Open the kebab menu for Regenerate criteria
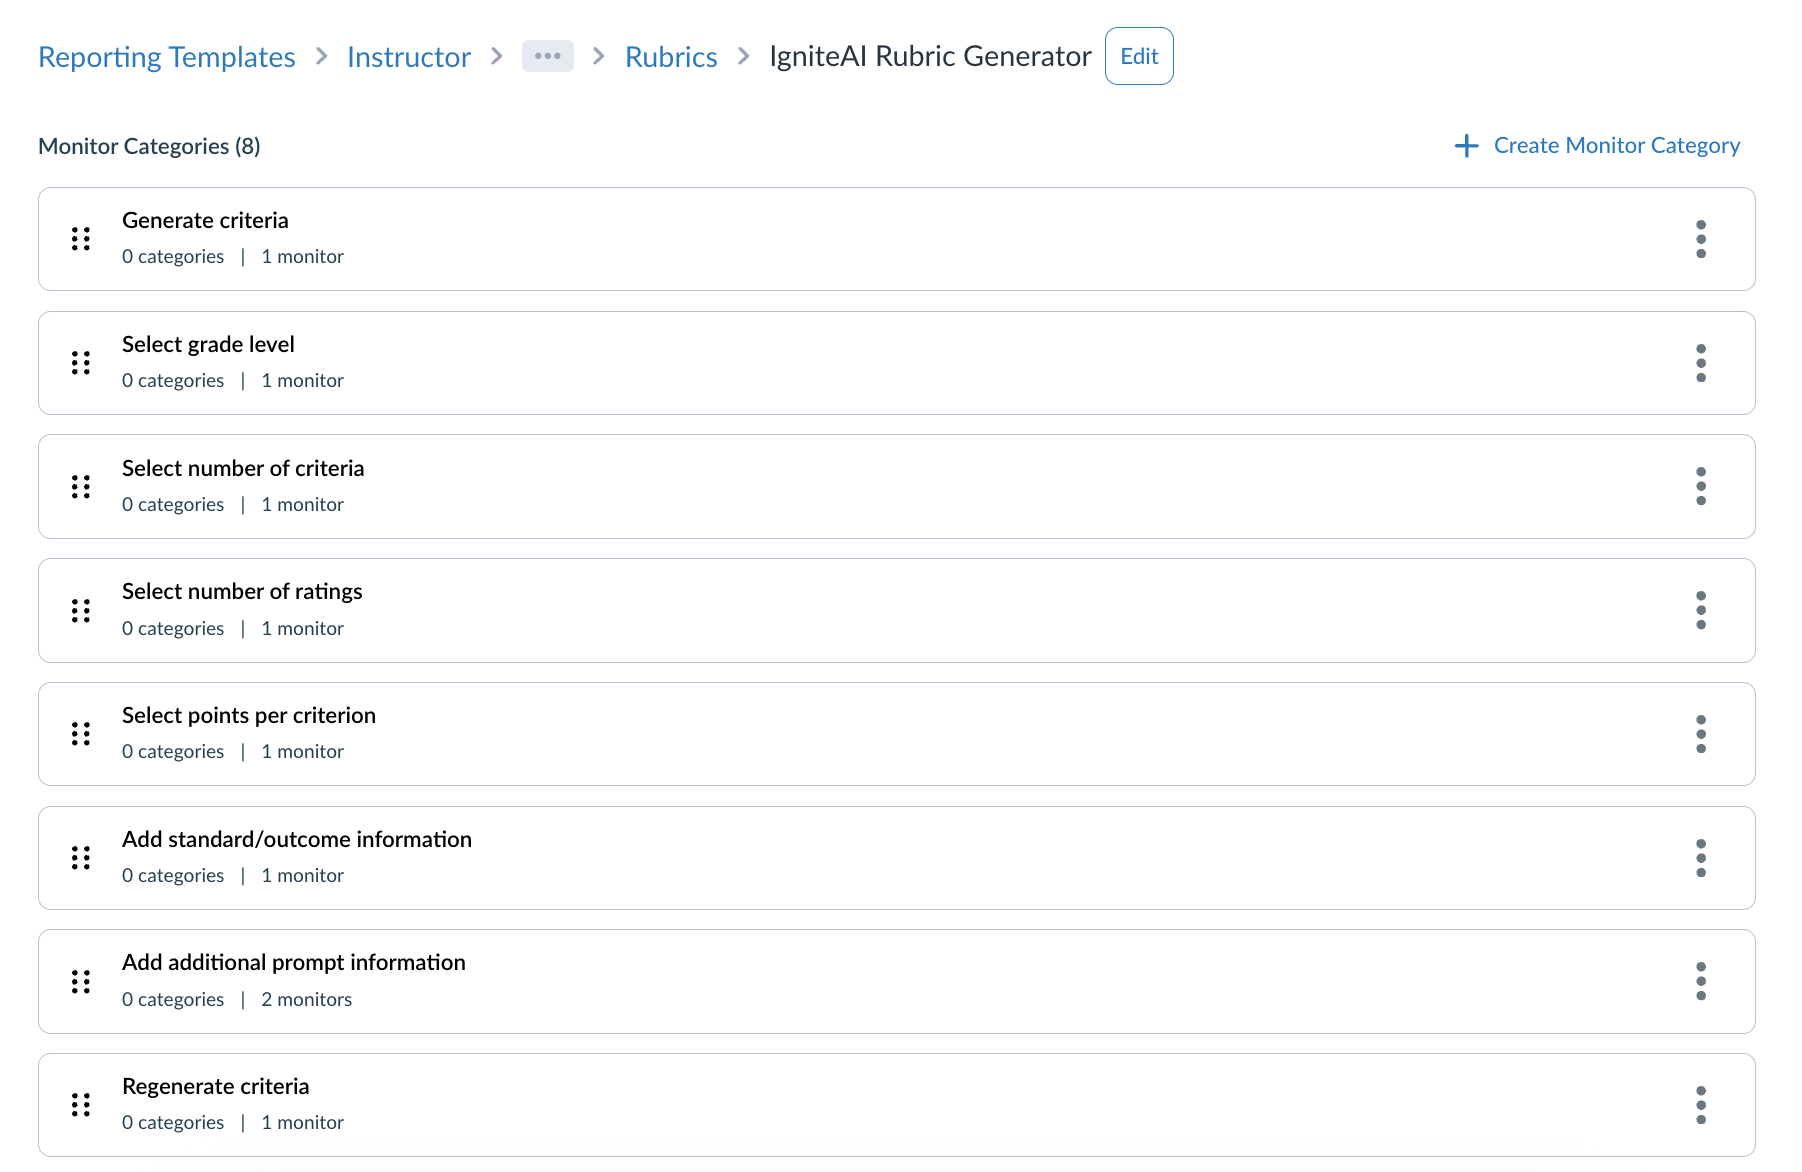 [x=1701, y=1105]
